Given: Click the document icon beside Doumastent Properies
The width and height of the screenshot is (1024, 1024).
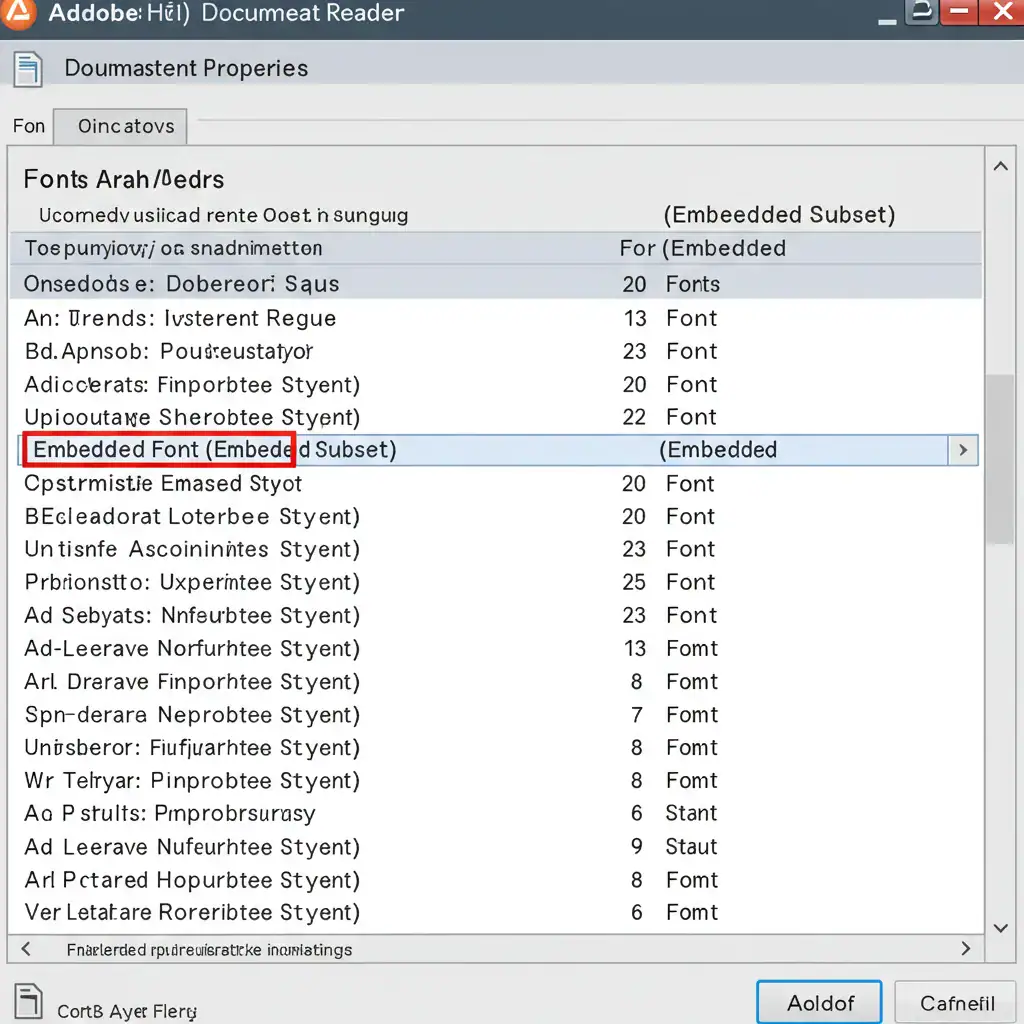Looking at the screenshot, I should click(27, 69).
